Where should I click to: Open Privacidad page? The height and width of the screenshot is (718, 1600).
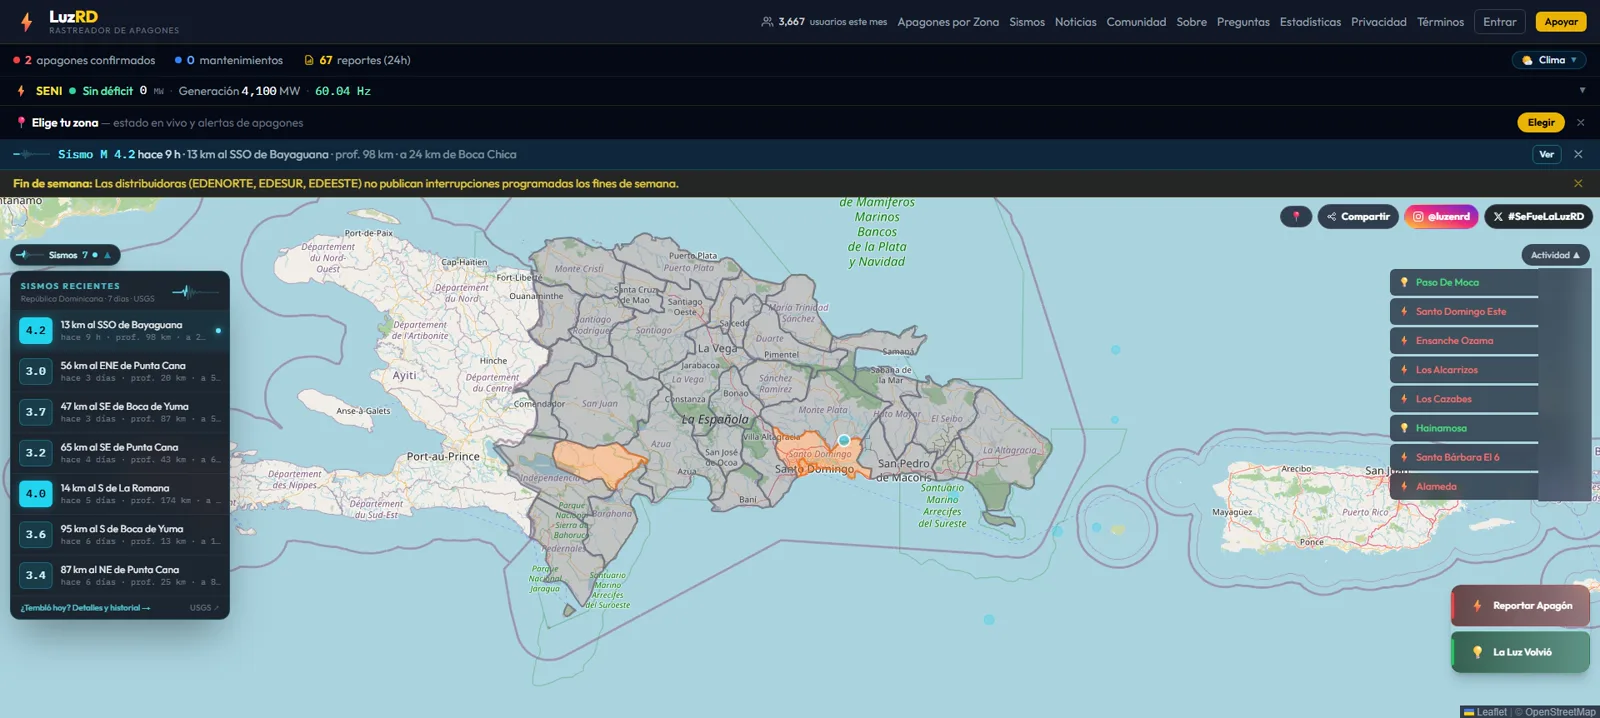point(1378,22)
